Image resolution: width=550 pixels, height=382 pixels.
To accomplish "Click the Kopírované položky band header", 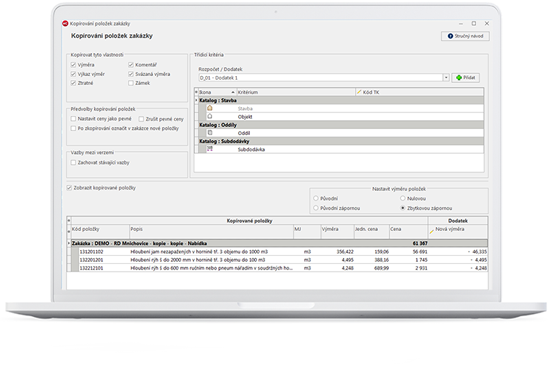I will tap(249, 221).
